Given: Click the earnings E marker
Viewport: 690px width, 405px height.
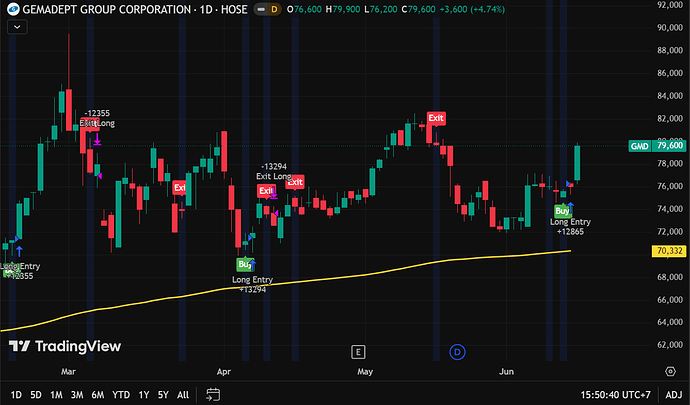Looking at the screenshot, I should [358, 352].
